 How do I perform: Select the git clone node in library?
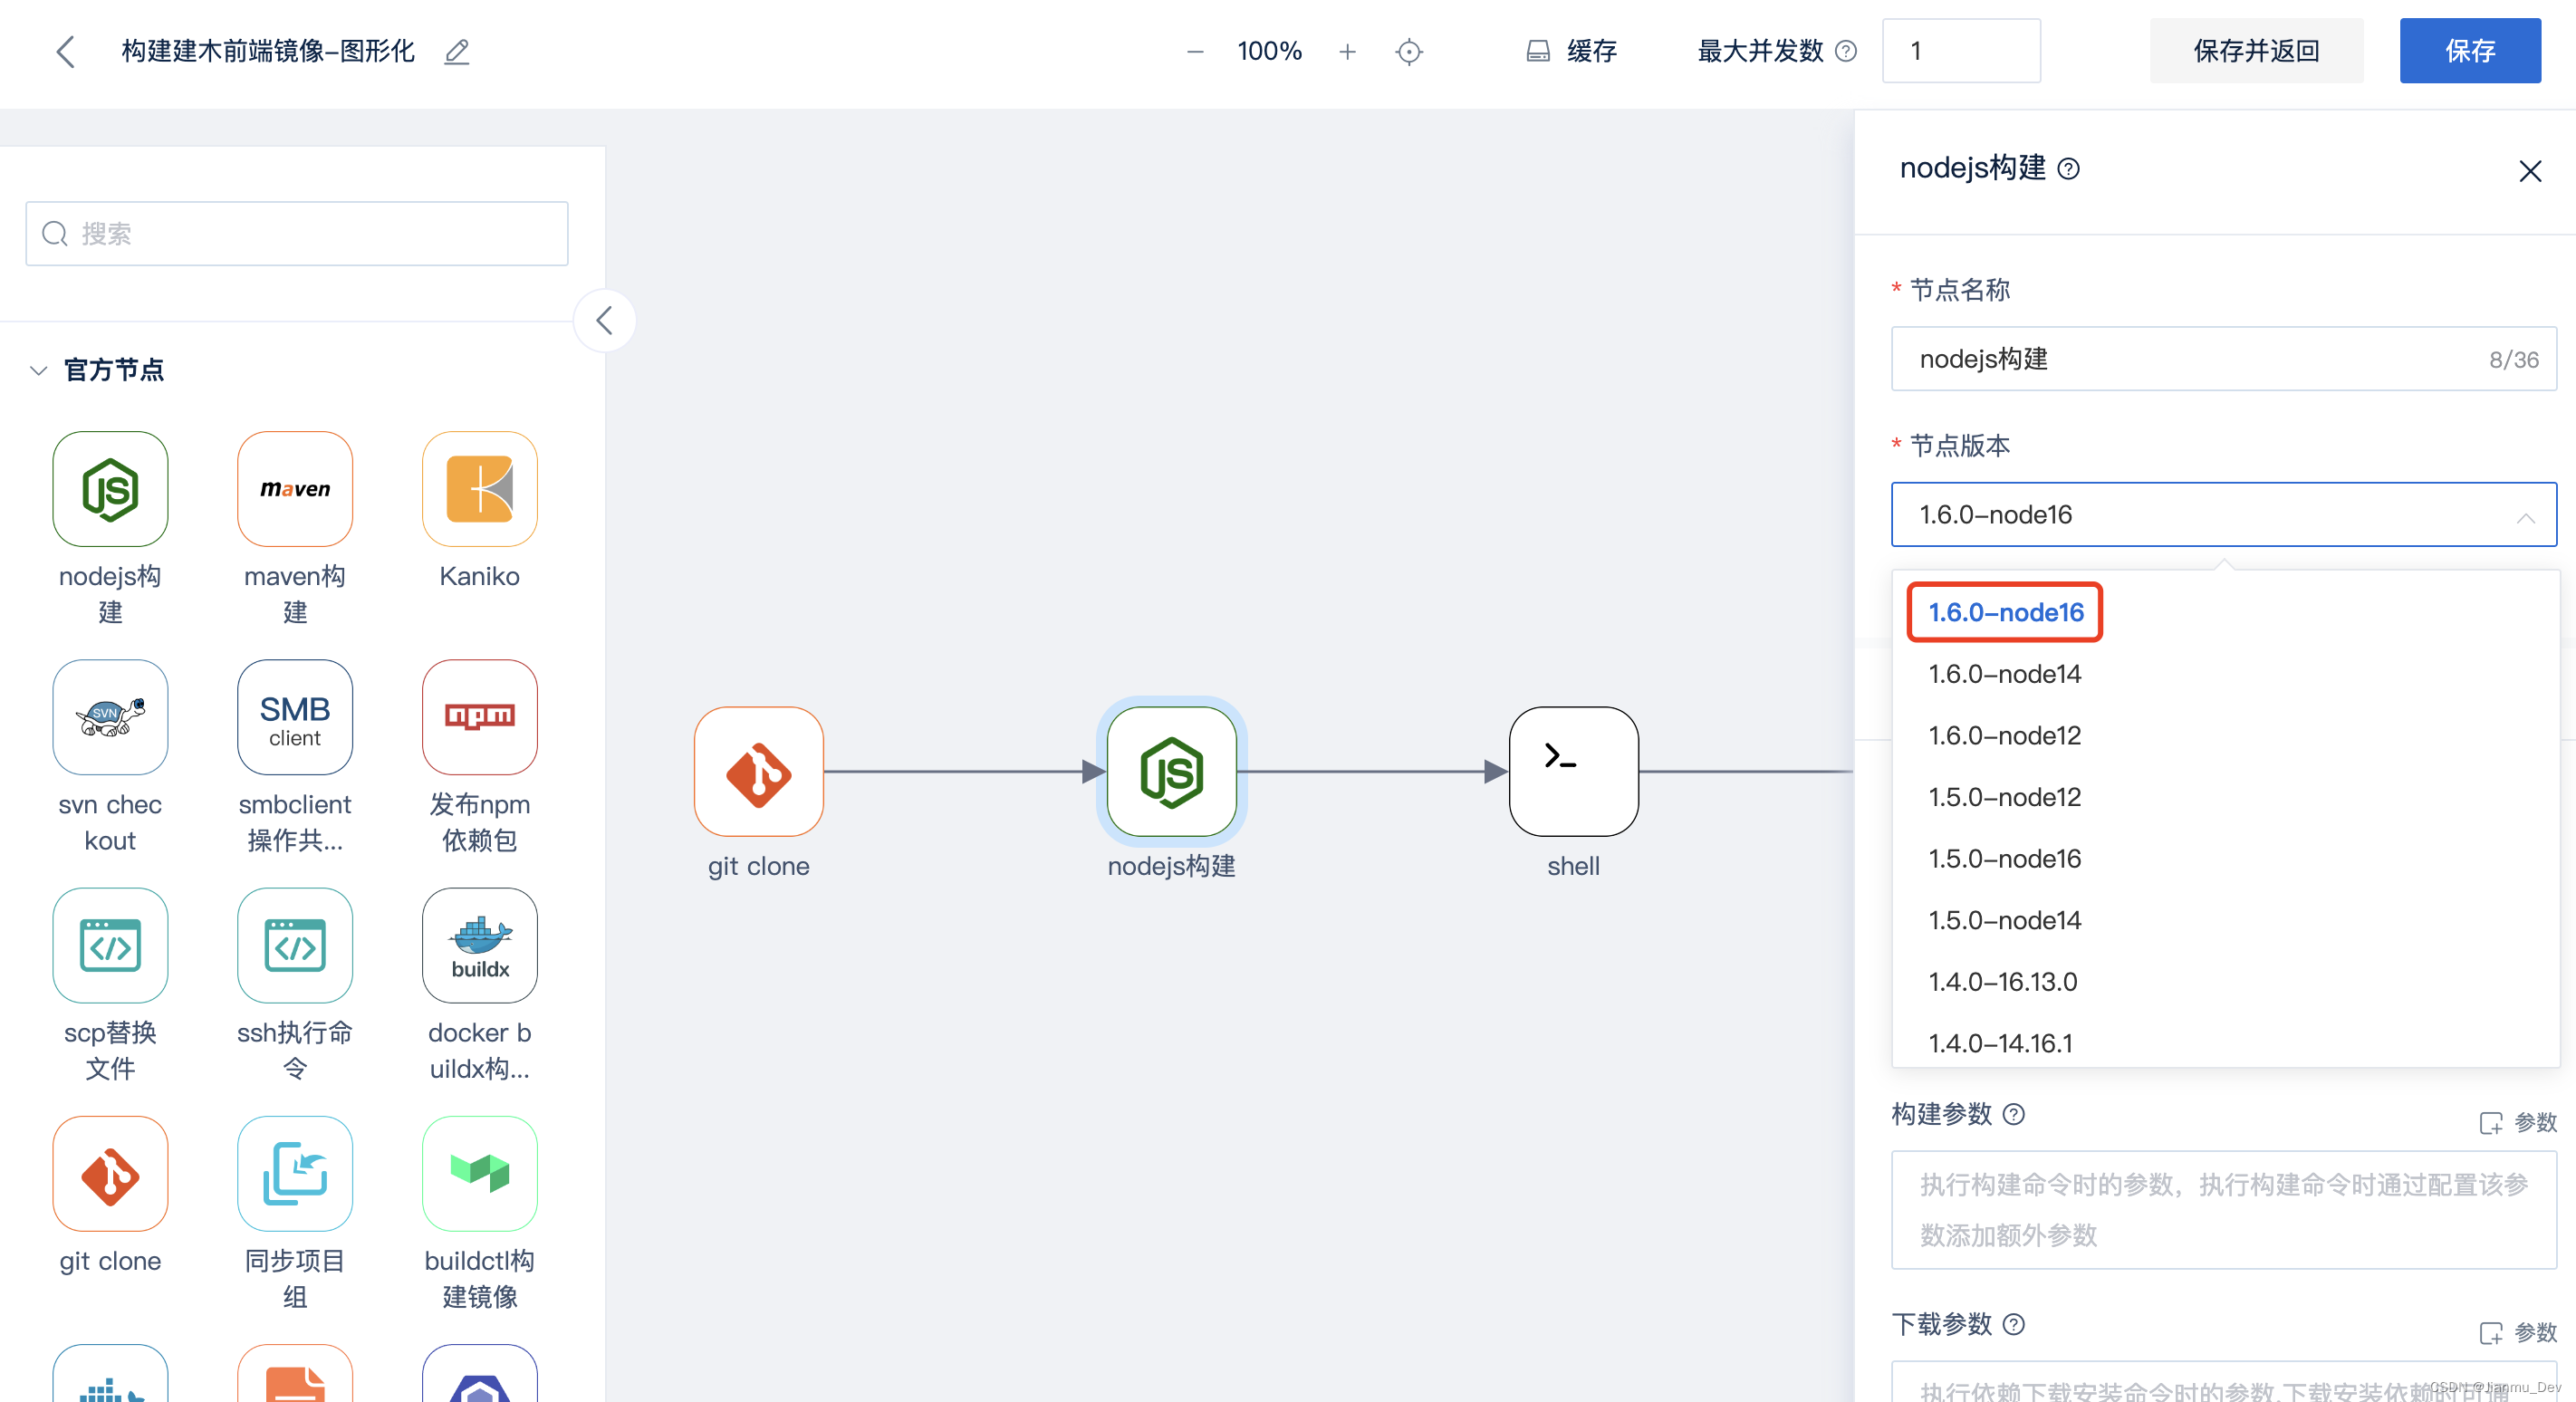pyautogui.click(x=110, y=1174)
